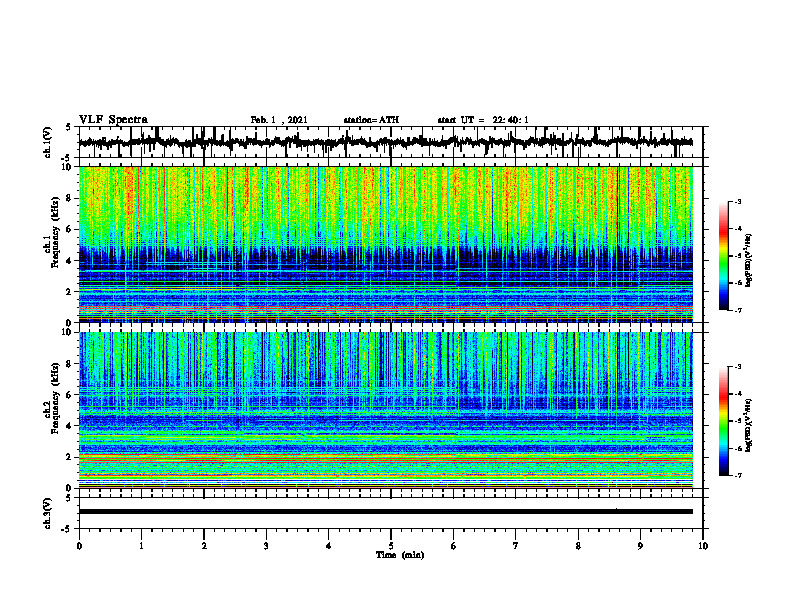Click the ch.2 spectrogram color scale bar
The width and height of the screenshot is (792, 612).
pos(723,421)
